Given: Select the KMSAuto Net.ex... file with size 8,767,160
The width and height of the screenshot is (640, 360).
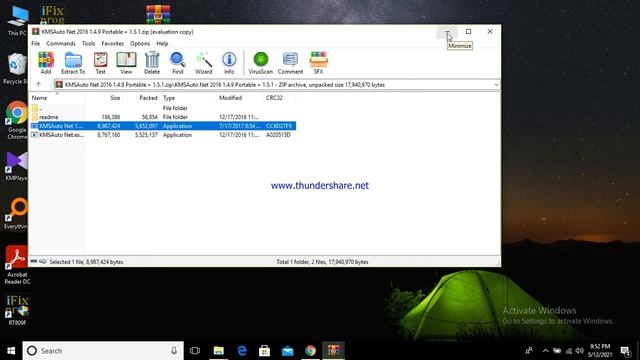Looking at the screenshot, I should 163,135.
